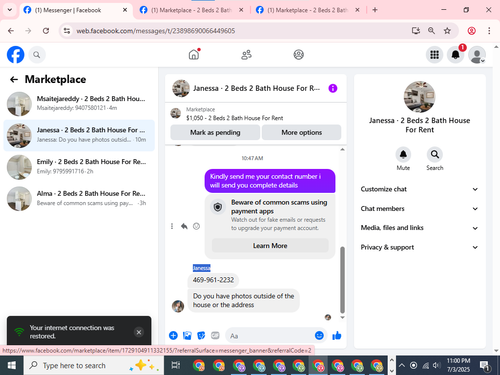Image resolution: width=500 pixels, height=375 pixels.
Task: Open more actions plus icon in composer
Action: [x=173, y=335]
